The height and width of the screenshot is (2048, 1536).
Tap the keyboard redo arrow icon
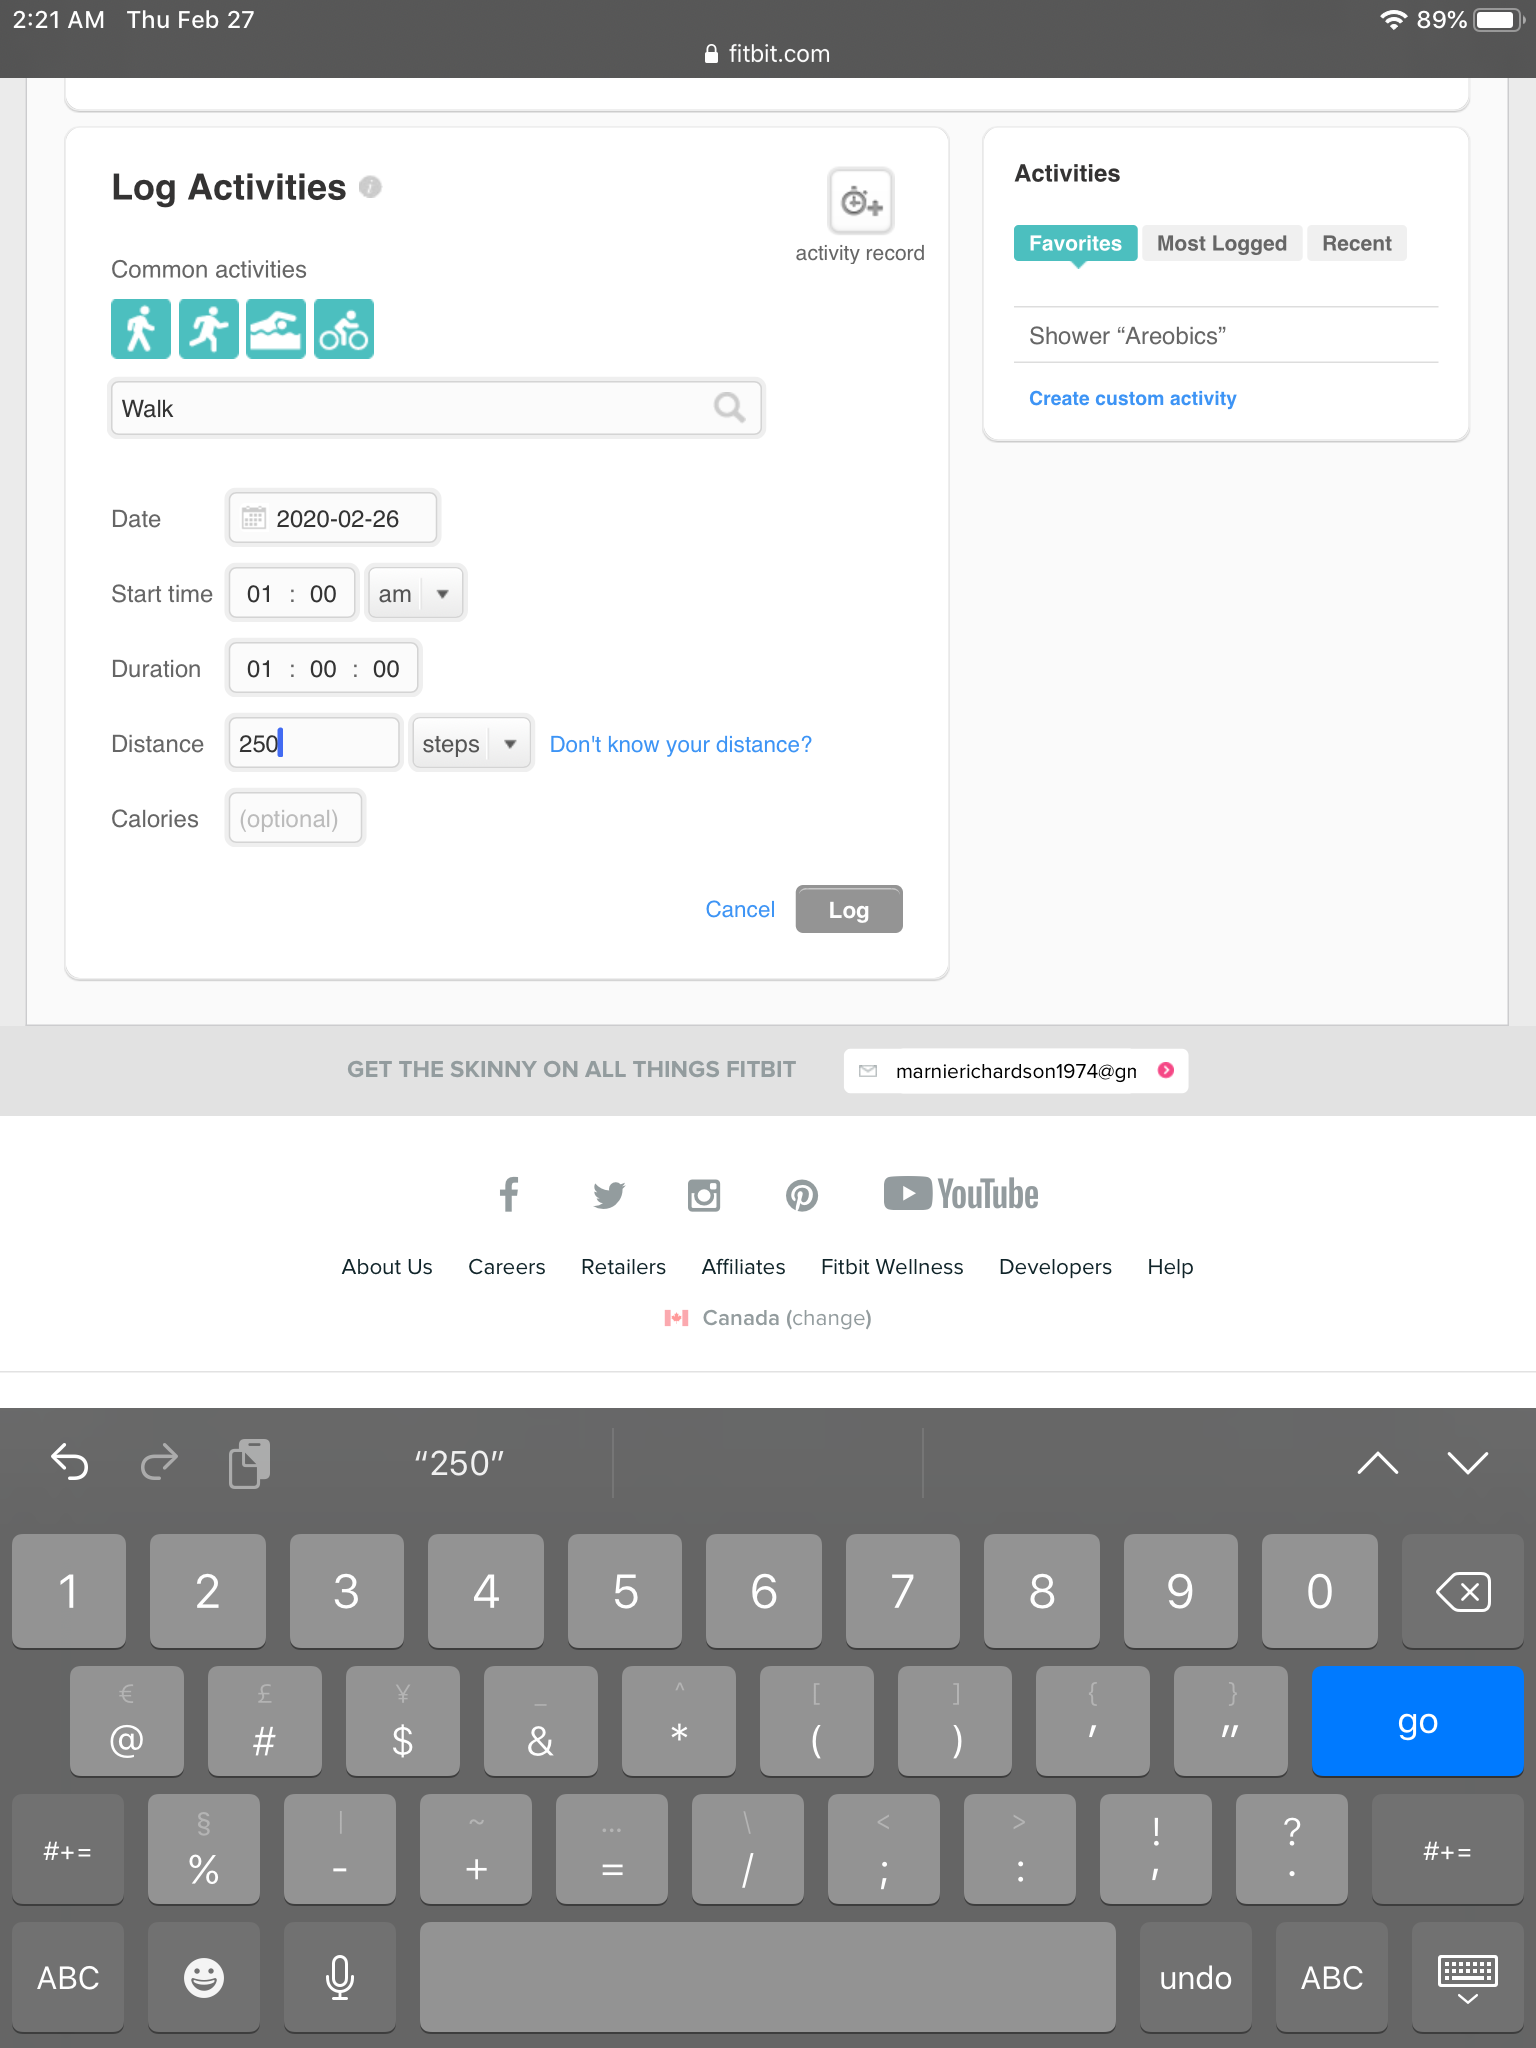[x=159, y=1462]
